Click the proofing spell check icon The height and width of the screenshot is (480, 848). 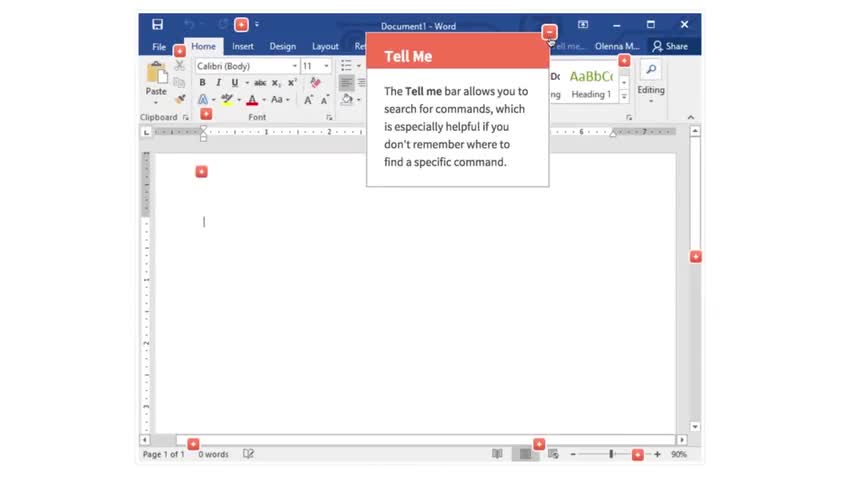(x=248, y=454)
